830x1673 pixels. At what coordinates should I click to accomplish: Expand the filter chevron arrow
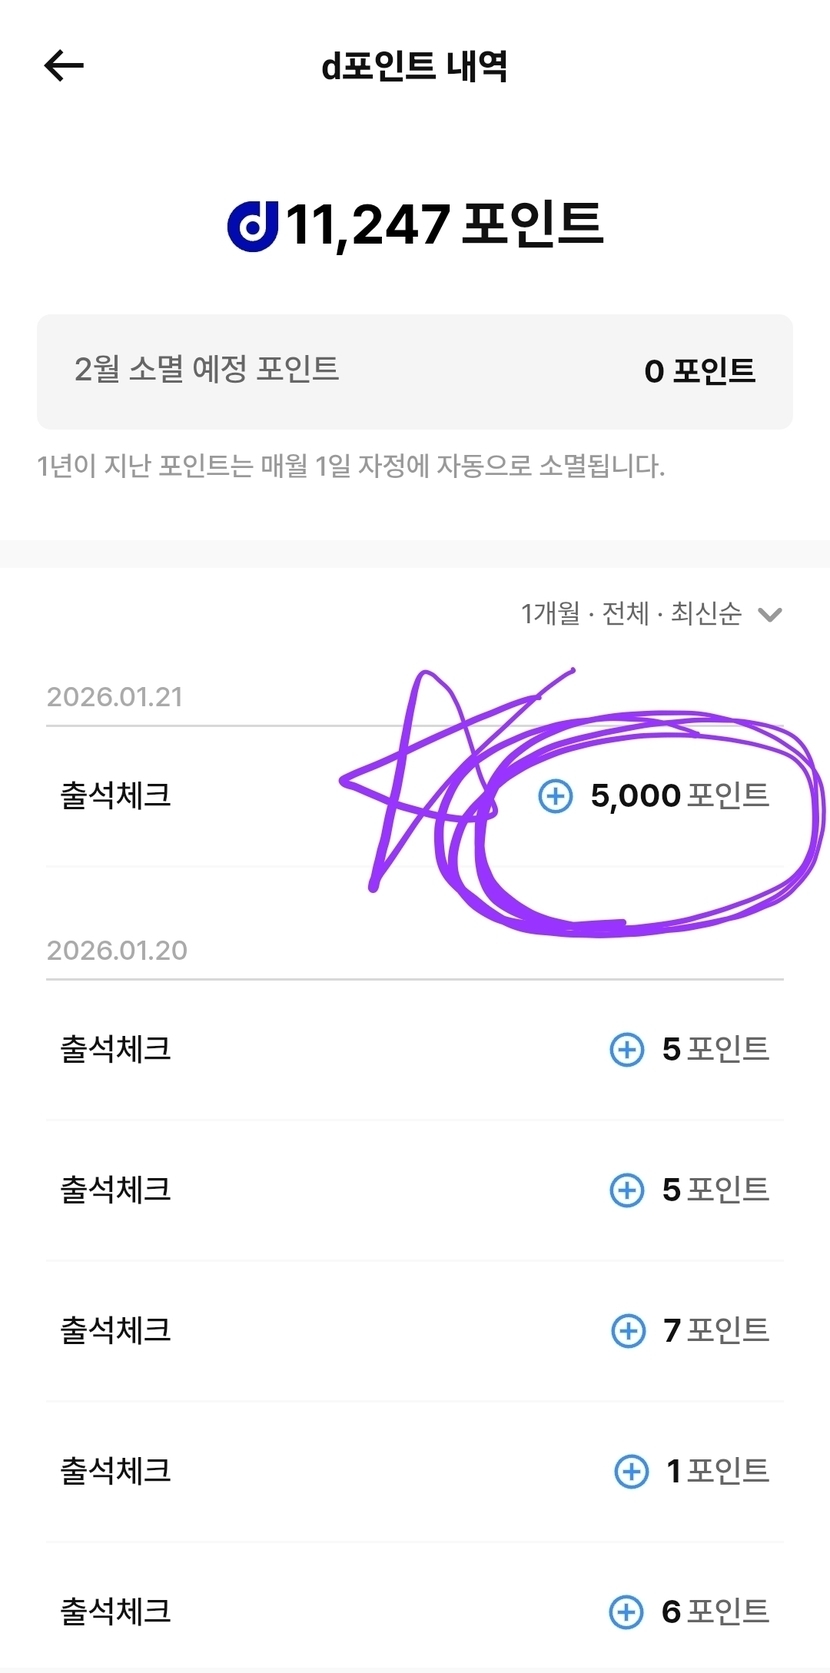[x=769, y=614]
